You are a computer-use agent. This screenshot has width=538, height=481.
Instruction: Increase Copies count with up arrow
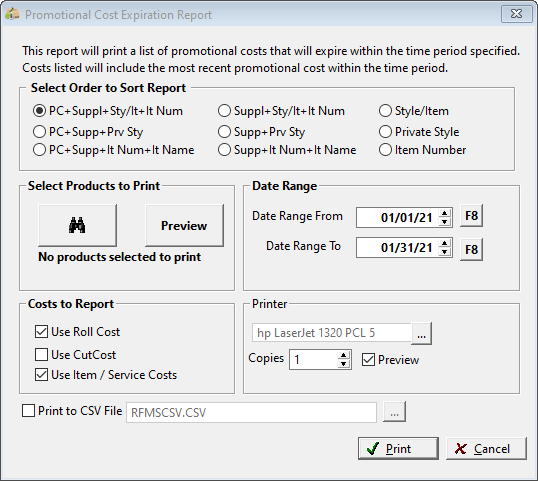tap(343, 355)
